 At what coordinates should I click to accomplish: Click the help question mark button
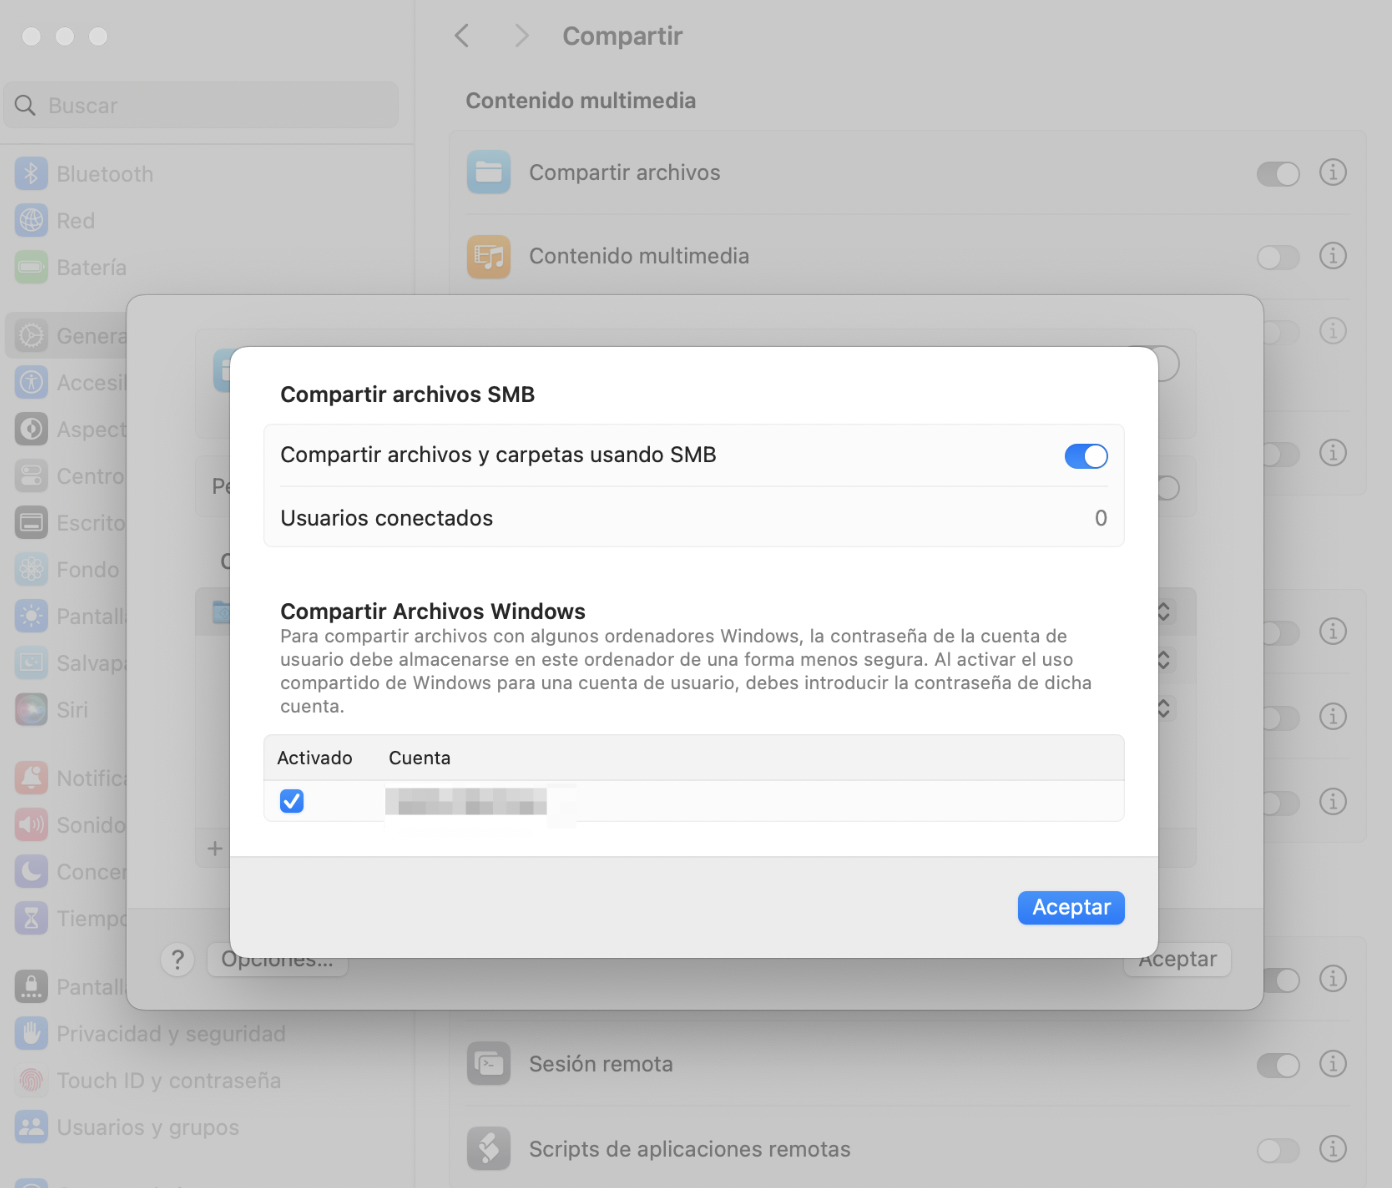(x=177, y=960)
